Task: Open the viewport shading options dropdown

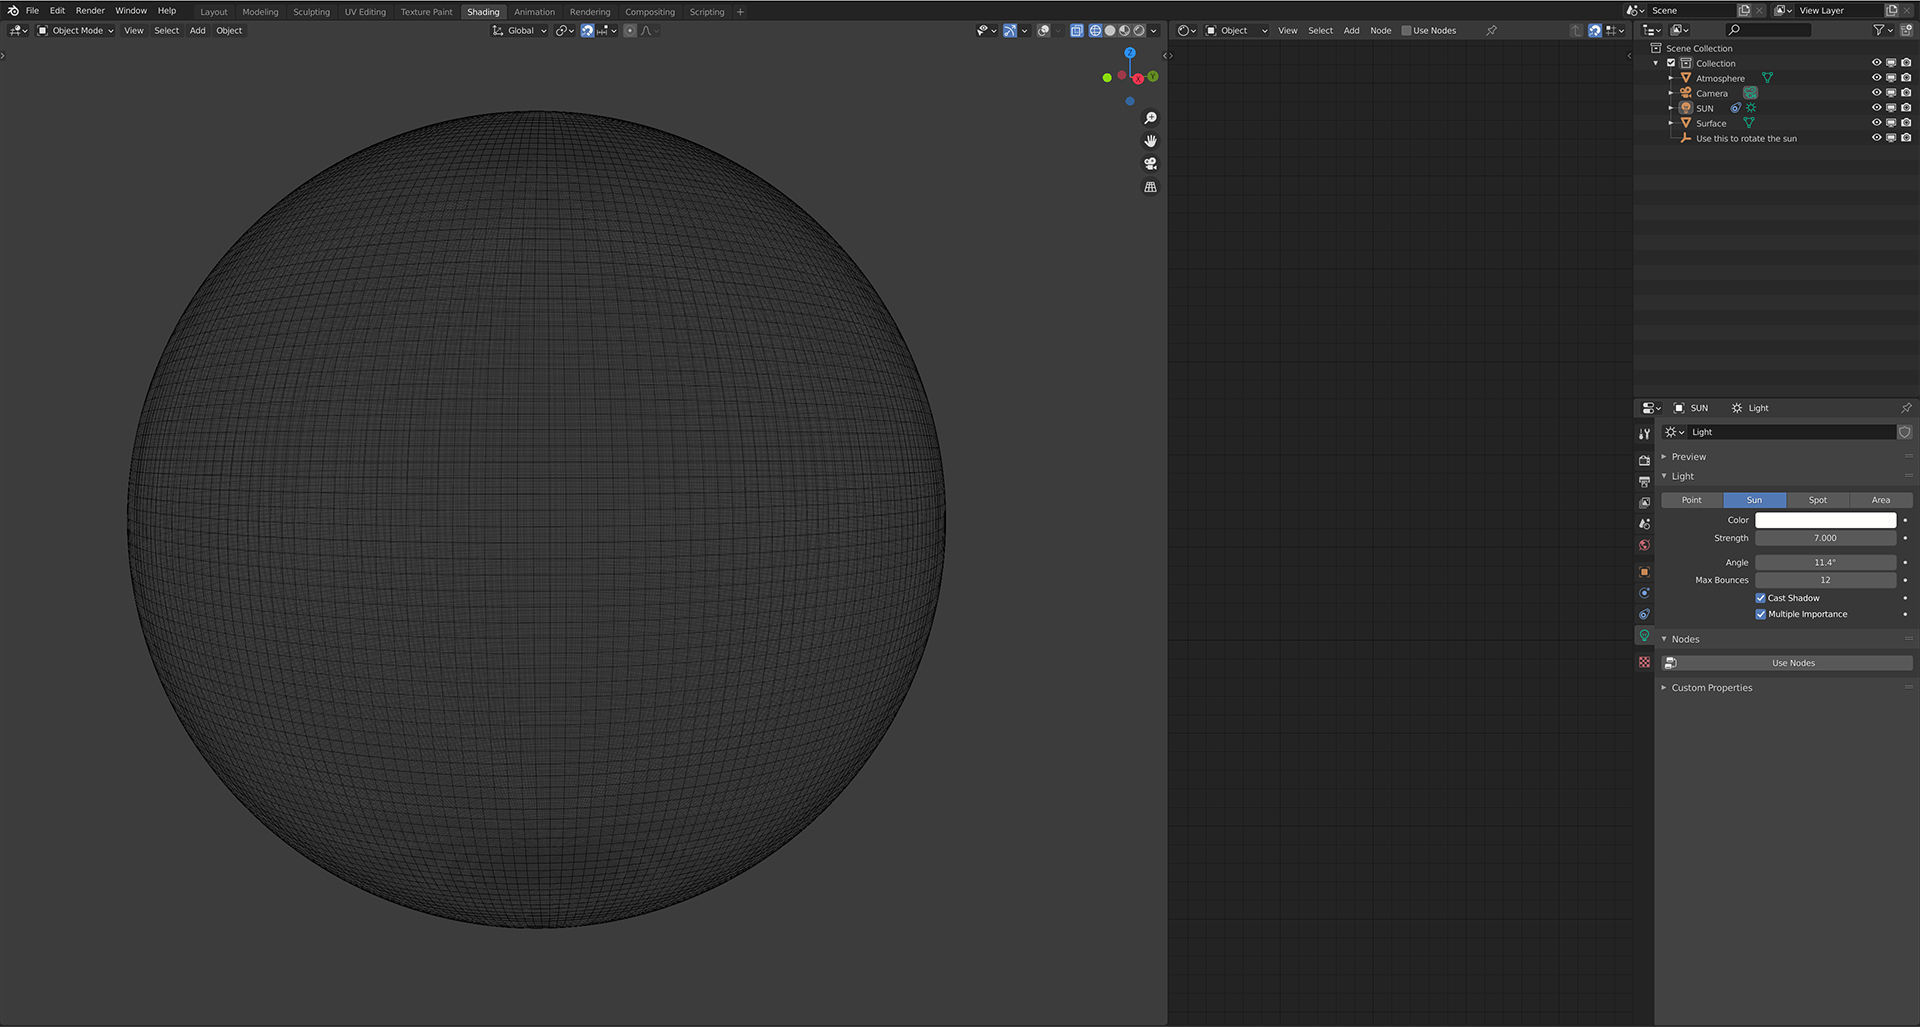Action: pyautogui.click(x=1153, y=31)
